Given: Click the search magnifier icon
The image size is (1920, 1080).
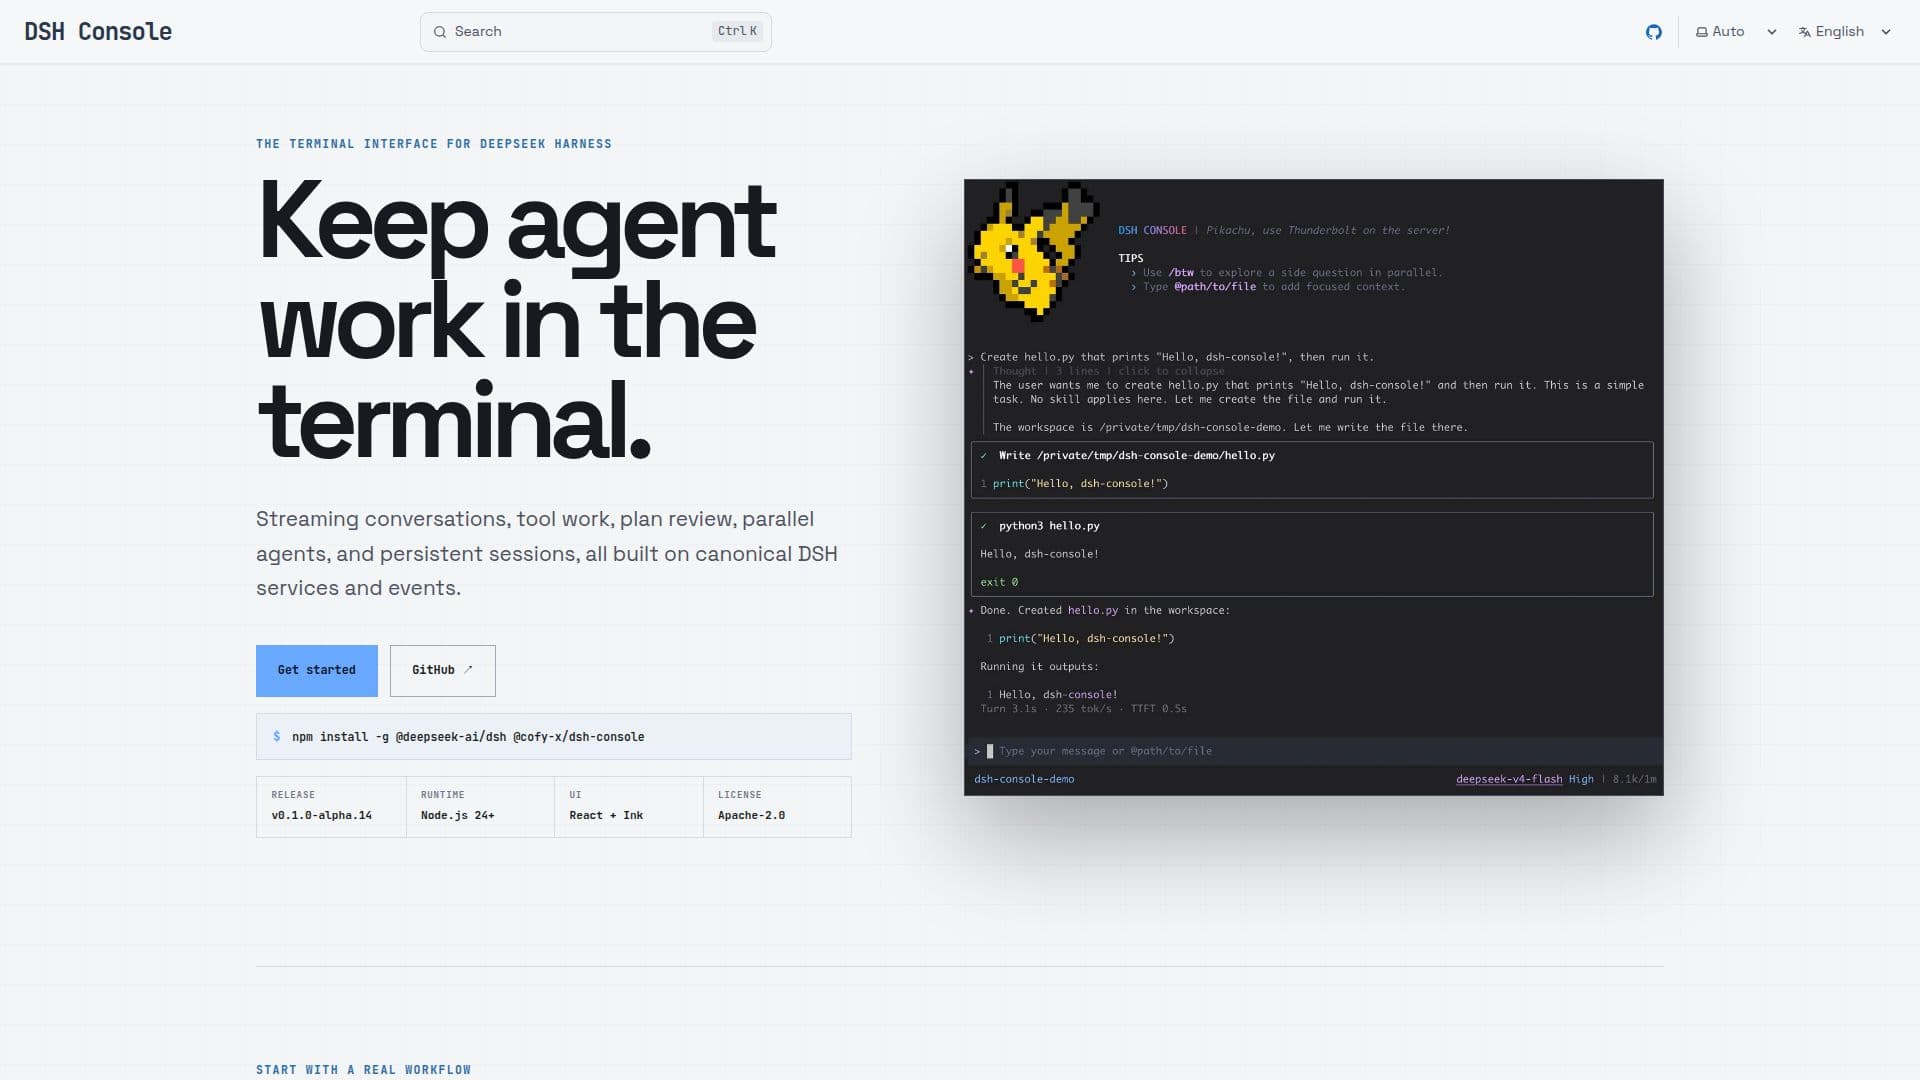Looking at the screenshot, I should (x=439, y=32).
